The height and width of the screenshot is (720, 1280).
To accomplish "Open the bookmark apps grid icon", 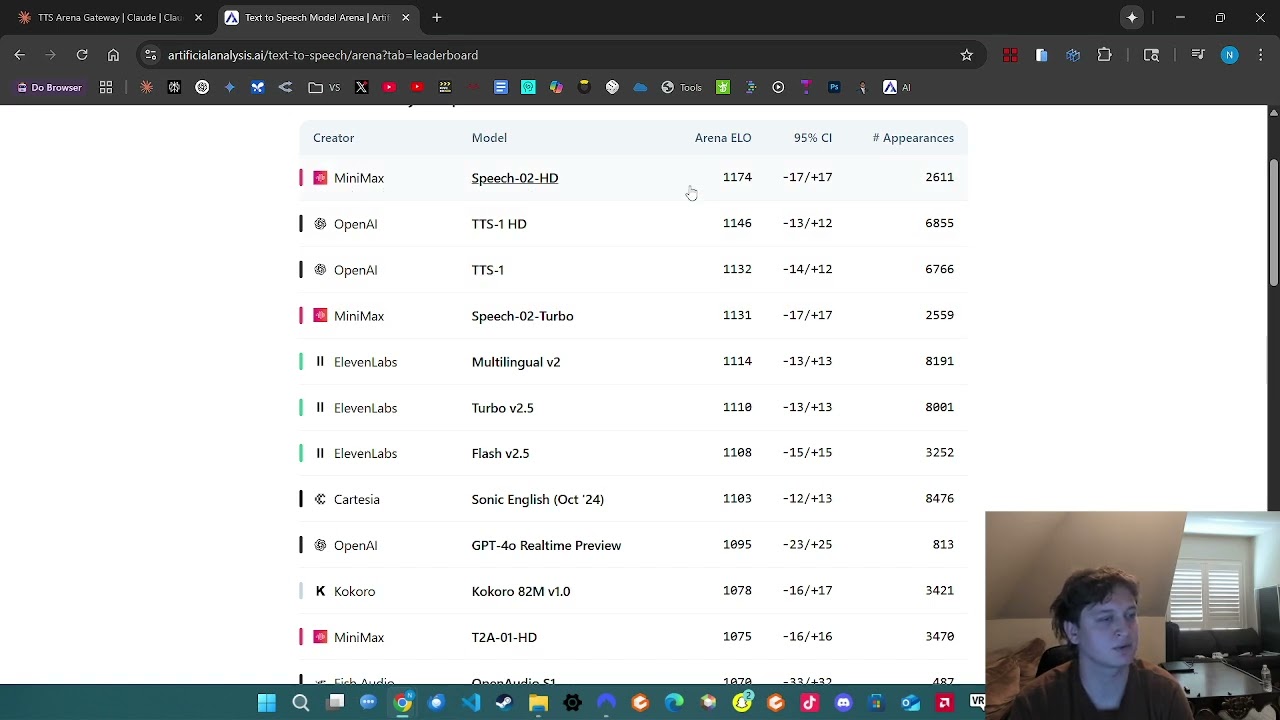I will tap(106, 87).
